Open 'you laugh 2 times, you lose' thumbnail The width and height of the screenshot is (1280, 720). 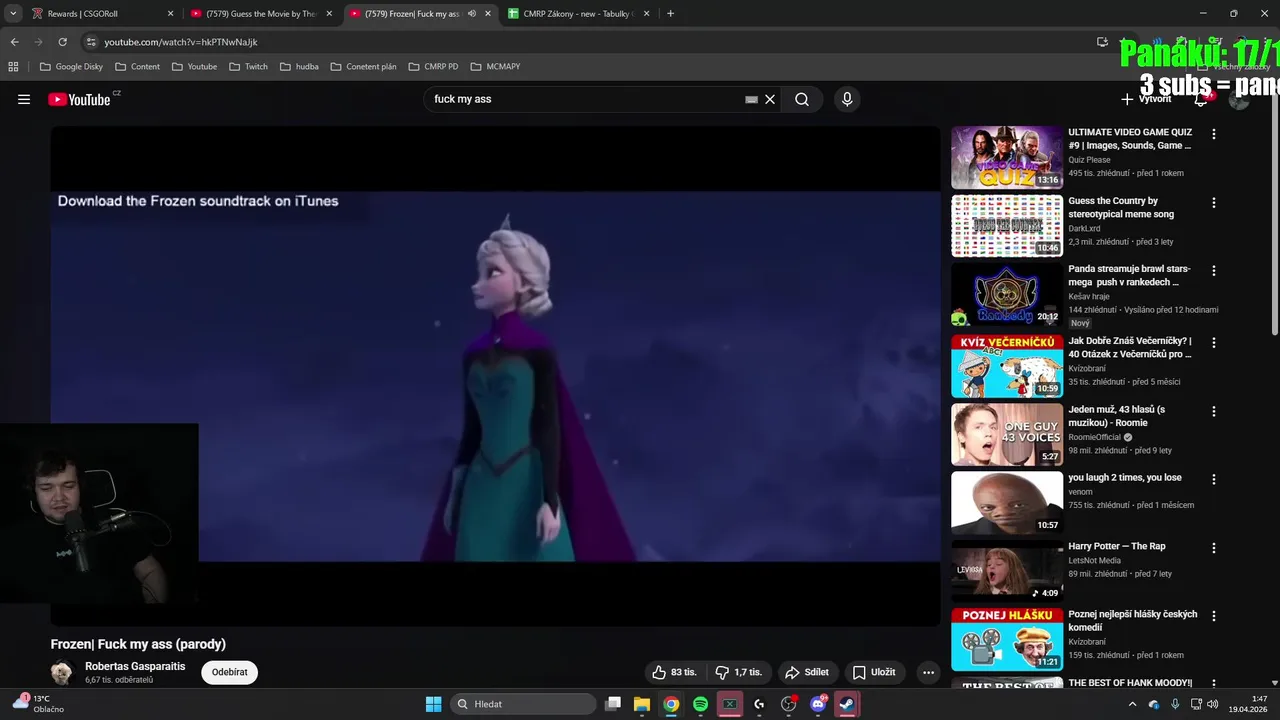[x=1006, y=502]
